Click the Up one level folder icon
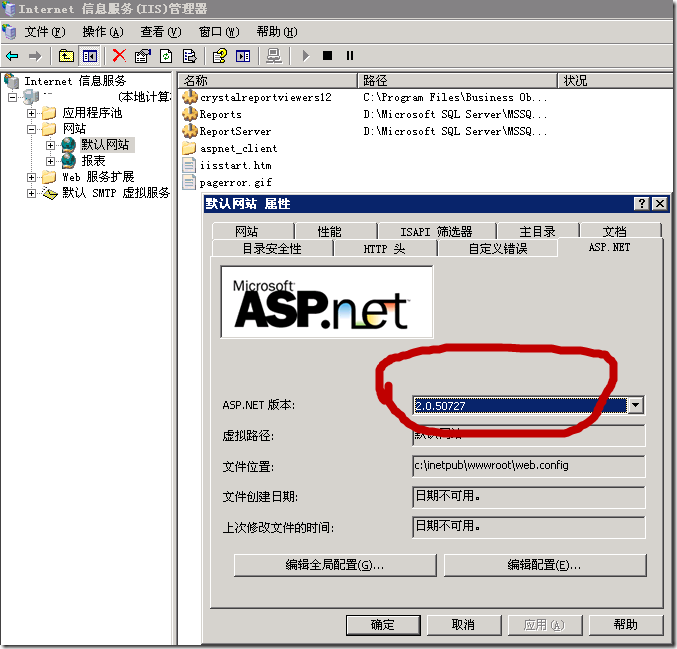This screenshot has height=649, width=677. point(66,56)
